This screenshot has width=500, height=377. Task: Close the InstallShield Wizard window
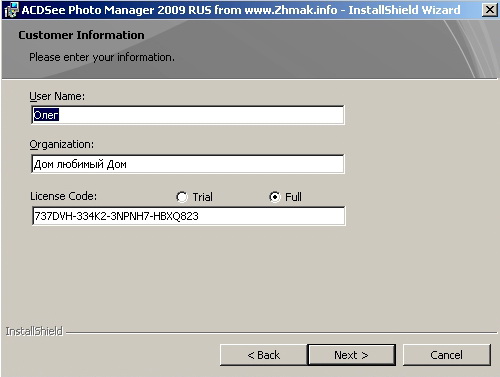[x=490, y=10]
